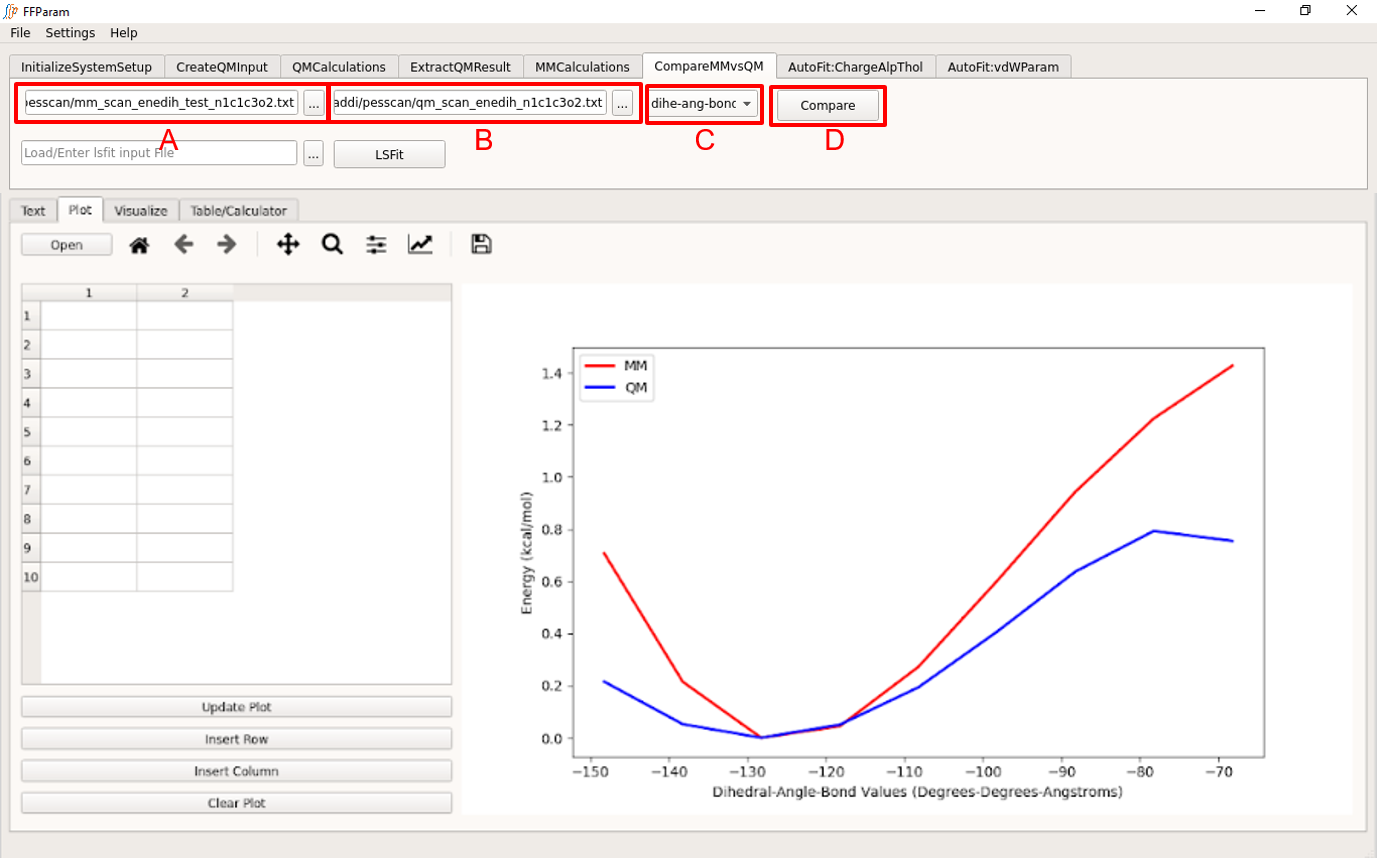The height and width of the screenshot is (858, 1377).
Task: Browse for the QM scan file
Action: pyautogui.click(x=622, y=103)
